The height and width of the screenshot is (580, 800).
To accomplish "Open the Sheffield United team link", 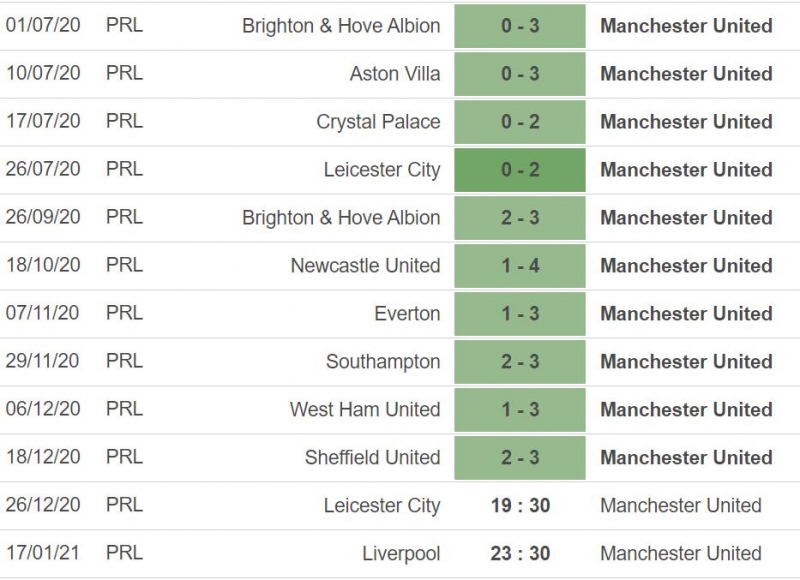I will (x=372, y=458).
